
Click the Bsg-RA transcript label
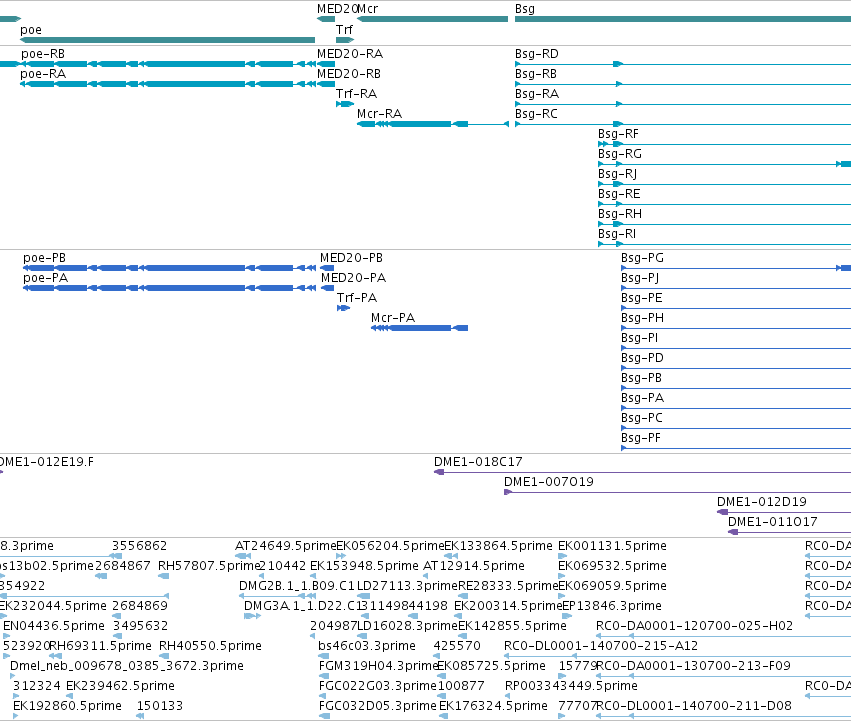click(x=537, y=94)
